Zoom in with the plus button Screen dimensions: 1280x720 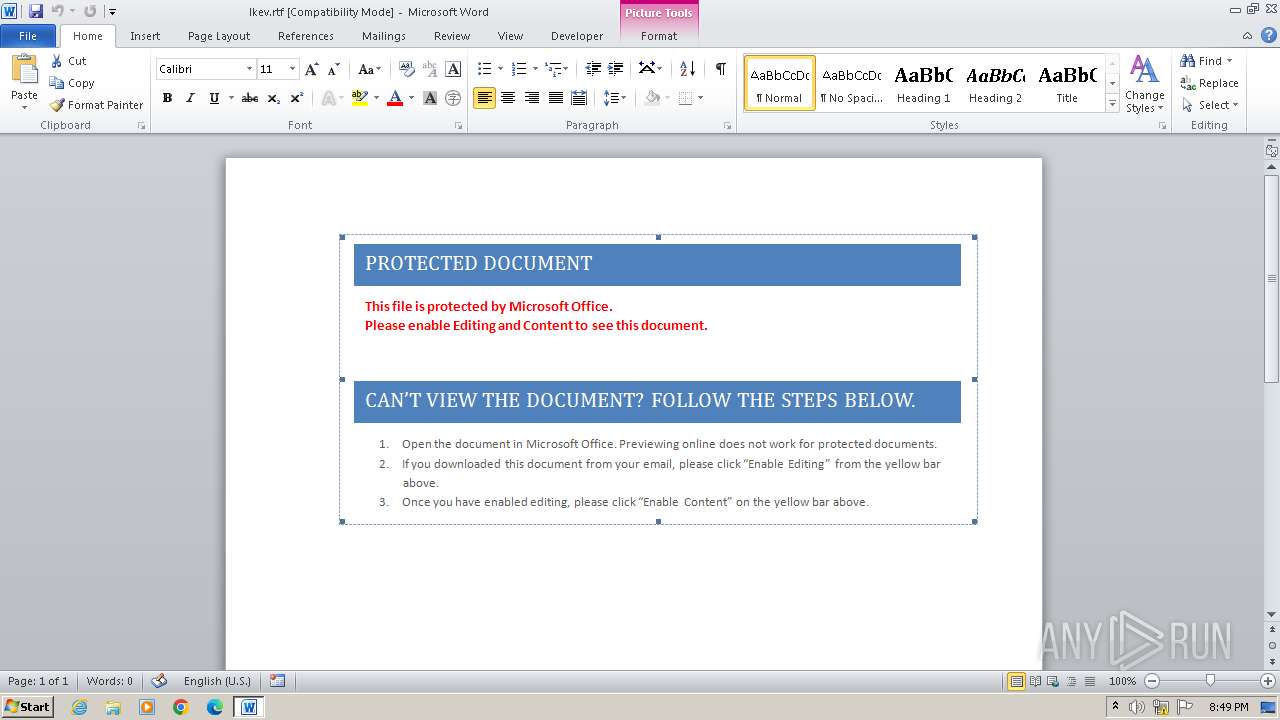point(1268,681)
